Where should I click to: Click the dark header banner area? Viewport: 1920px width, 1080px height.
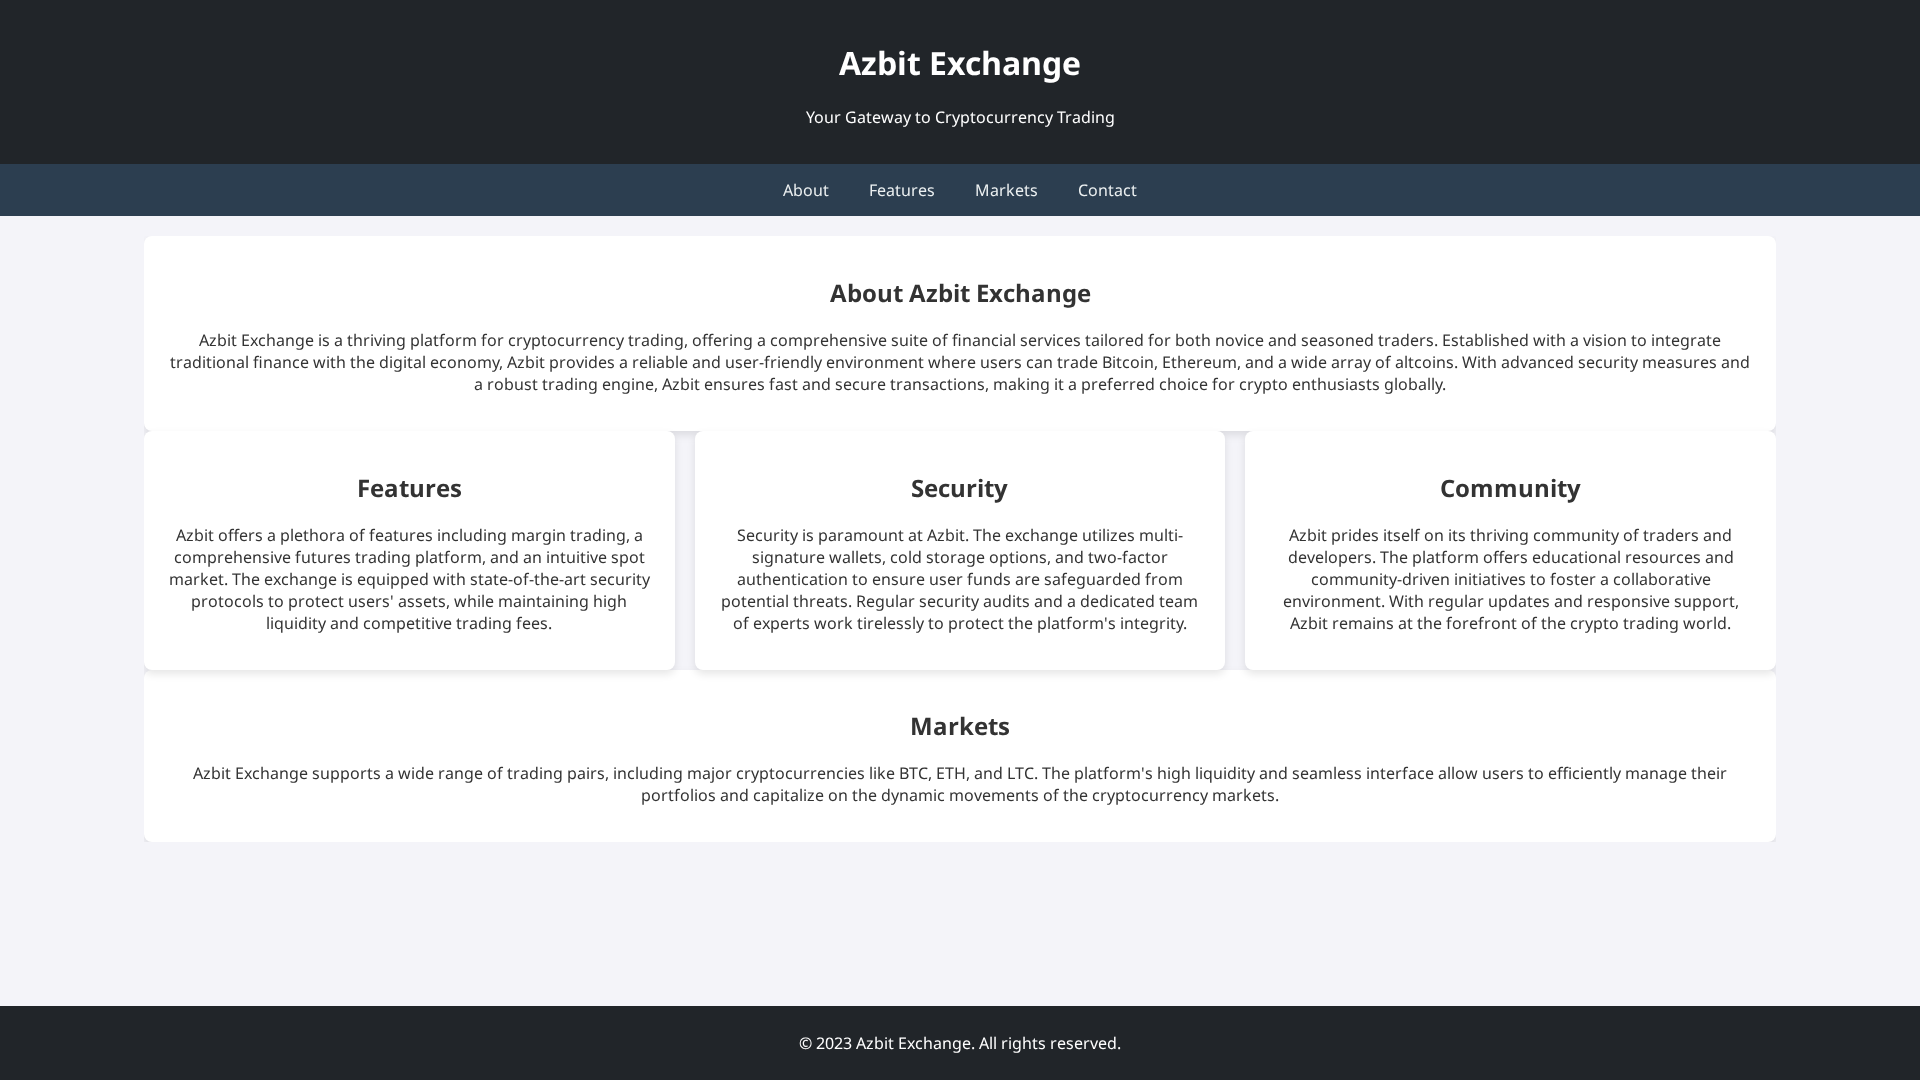pos(400,80)
